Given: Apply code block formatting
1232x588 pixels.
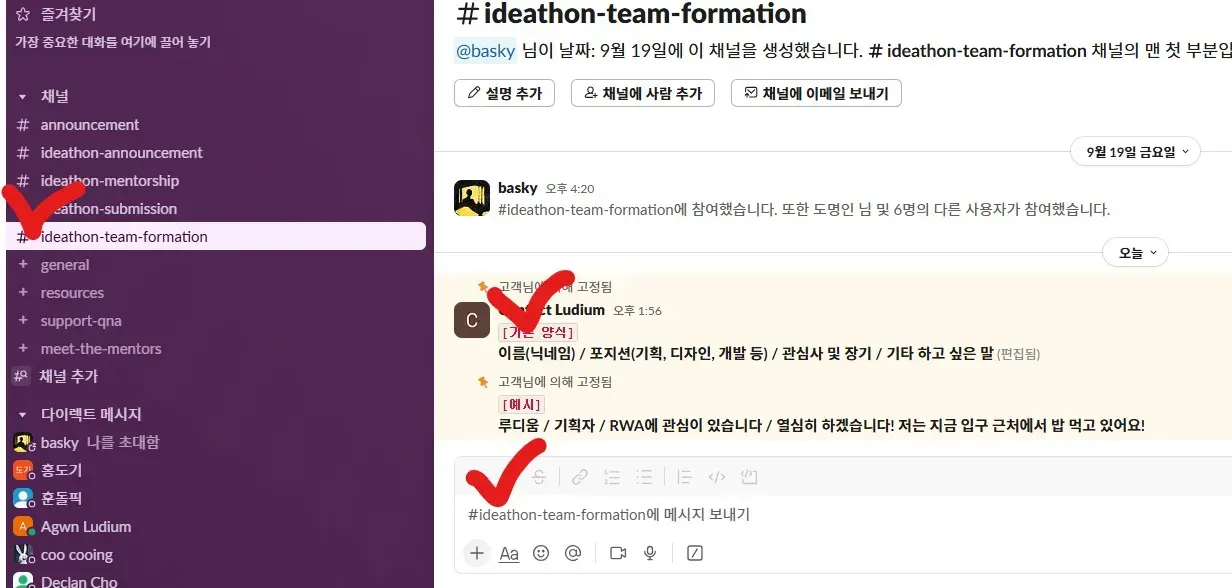Looking at the screenshot, I should click(749, 477).
